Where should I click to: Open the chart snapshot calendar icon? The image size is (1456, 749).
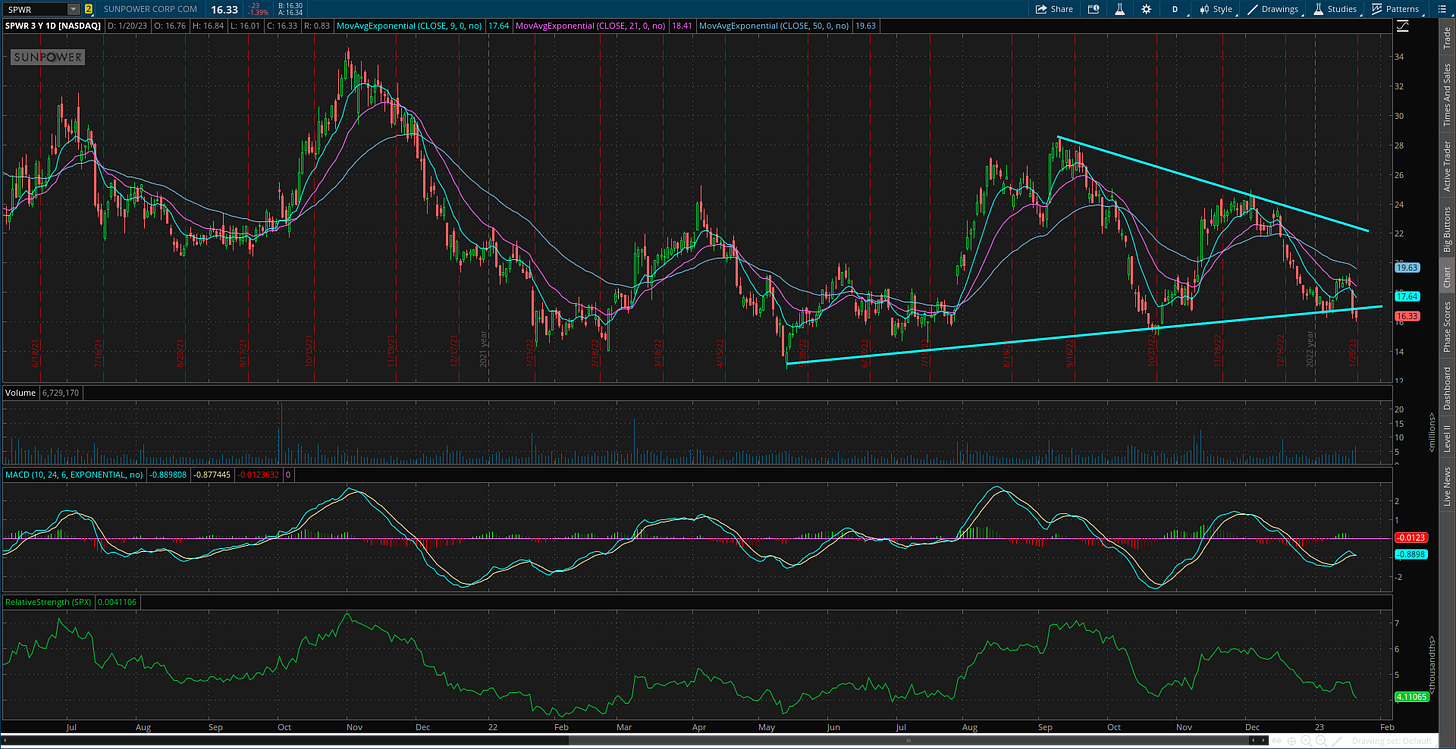[x=1093, y=9]
